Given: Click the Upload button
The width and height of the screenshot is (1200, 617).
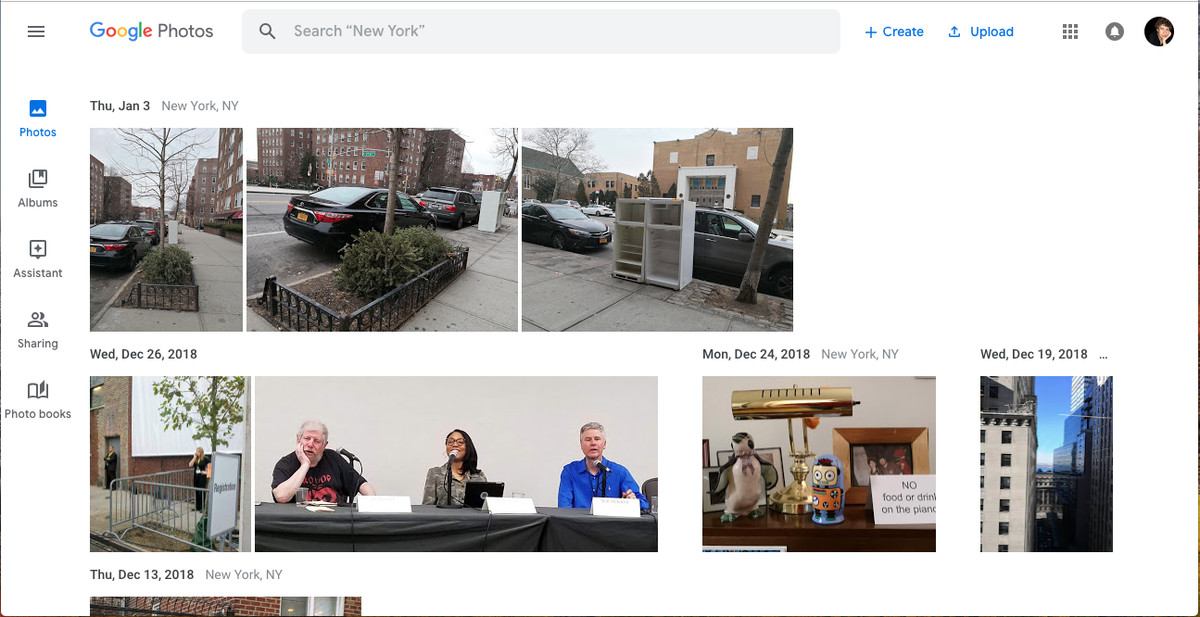Looking at the screenshot, I should pyautogui.click(x=981, y=31).
